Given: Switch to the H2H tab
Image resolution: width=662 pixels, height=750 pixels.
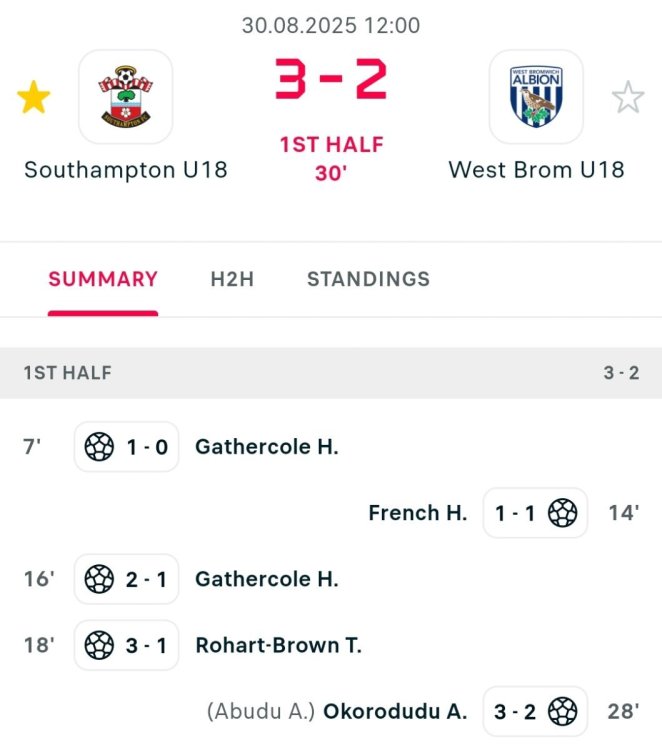Looking at the screenshot, I should click(x=232, y=280).
